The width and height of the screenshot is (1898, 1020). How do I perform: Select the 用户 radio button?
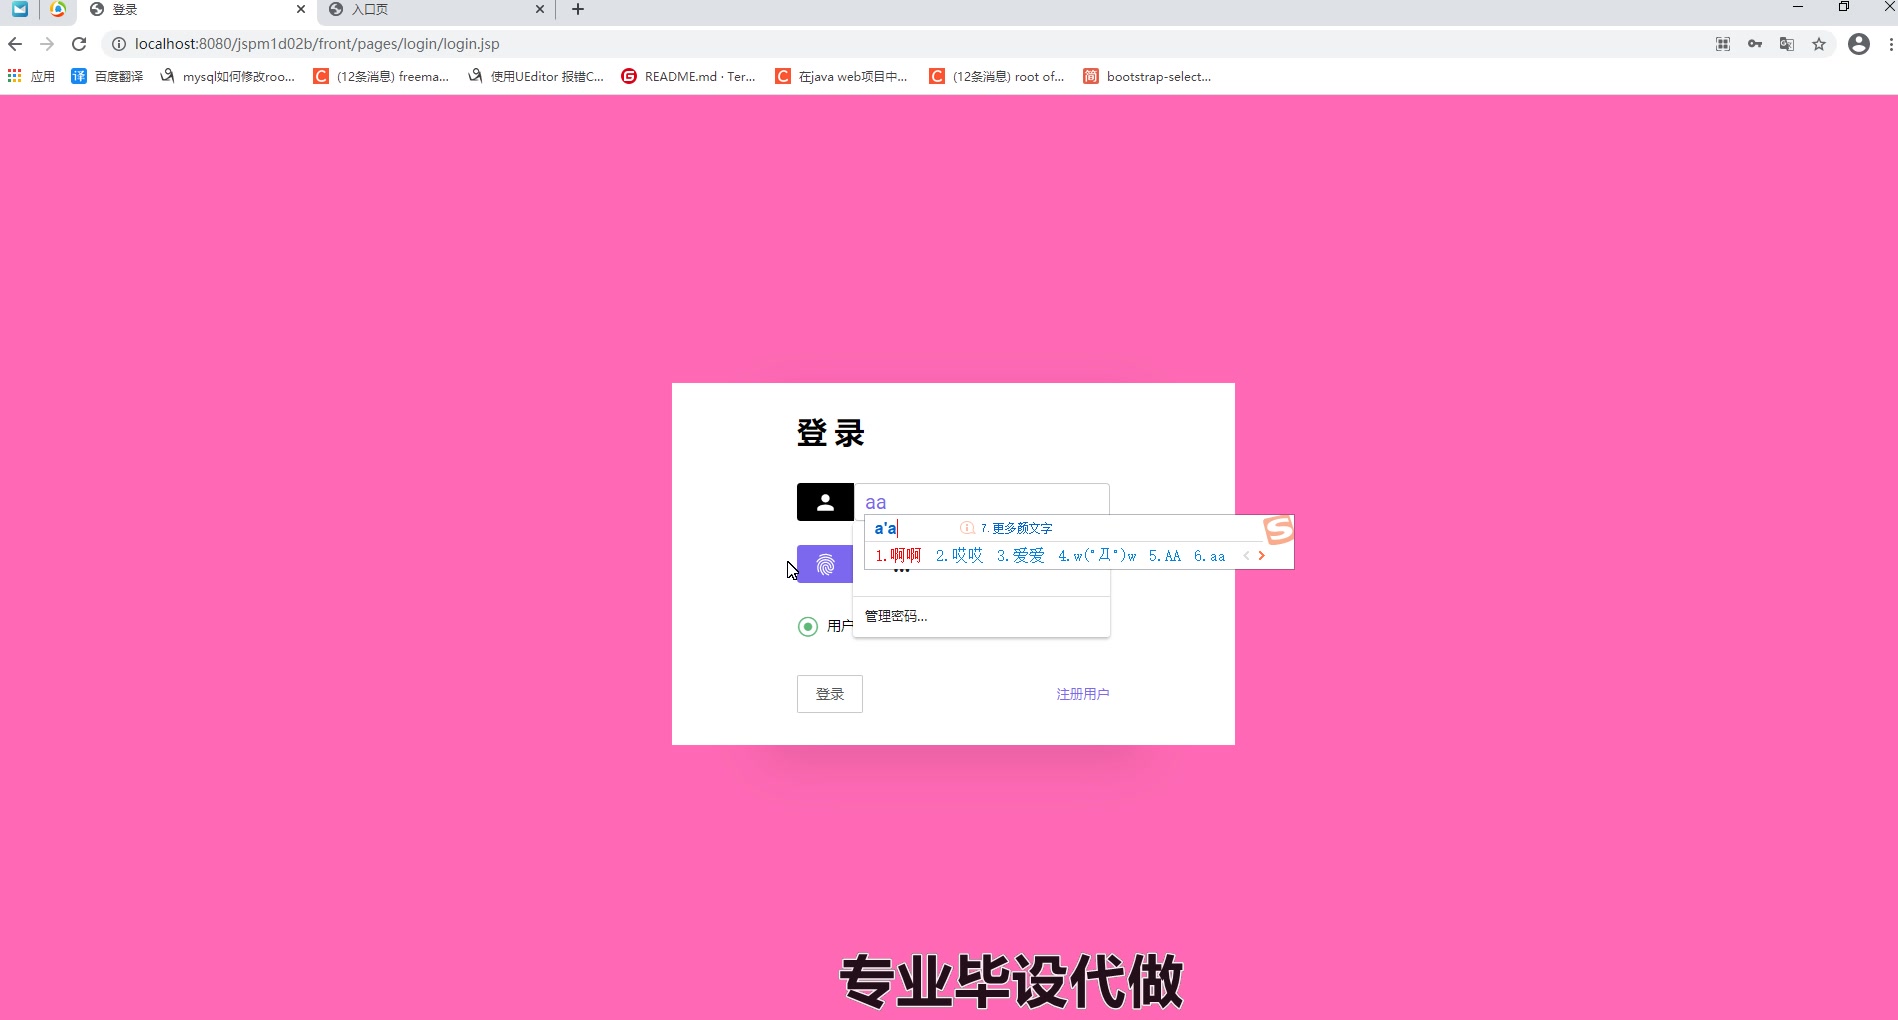808,627
